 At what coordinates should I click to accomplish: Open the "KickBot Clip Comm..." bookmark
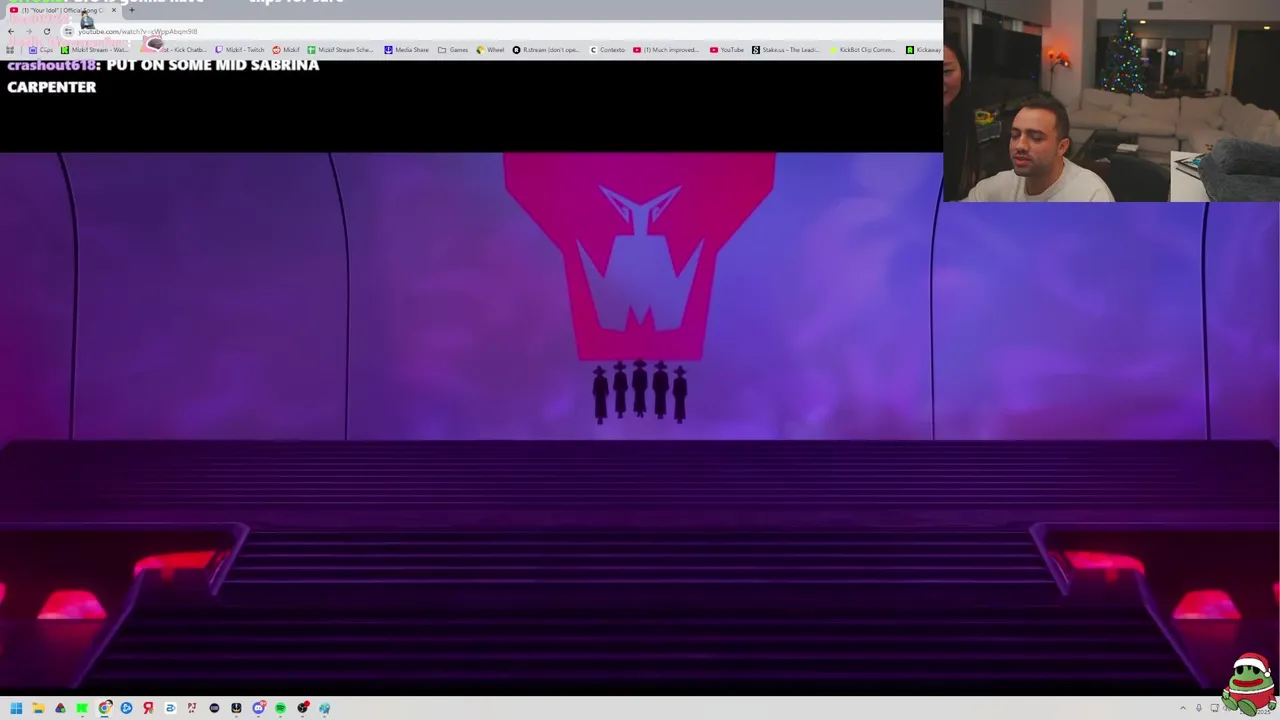tap(862, 49)
